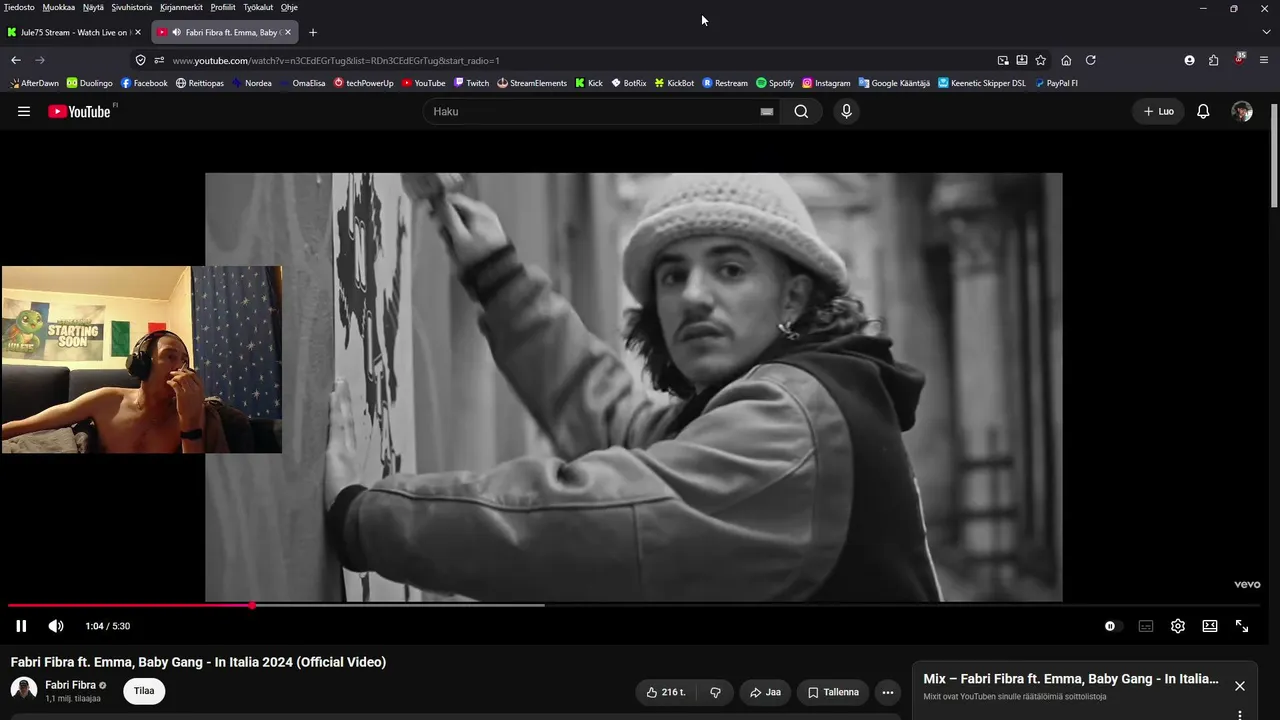The height and width of the screenshot is (720, 1280).
Task: Open the Nordea bookmark
Action: coord(252,83)
